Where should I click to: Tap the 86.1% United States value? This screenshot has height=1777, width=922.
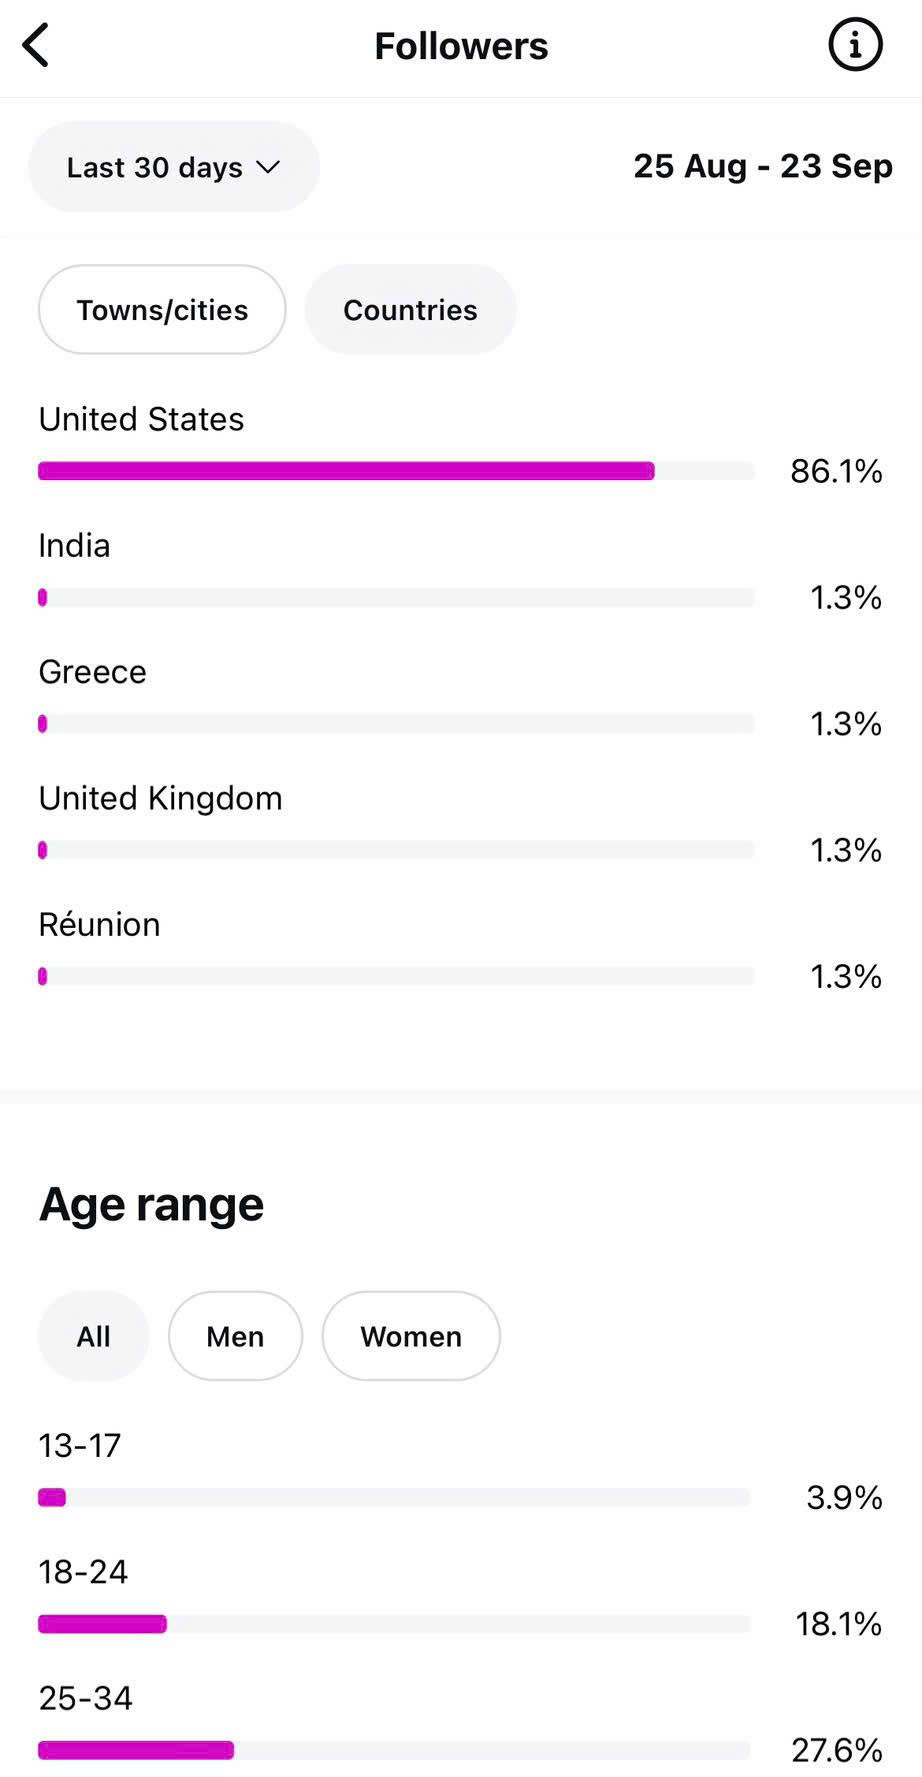pos(836,471)
